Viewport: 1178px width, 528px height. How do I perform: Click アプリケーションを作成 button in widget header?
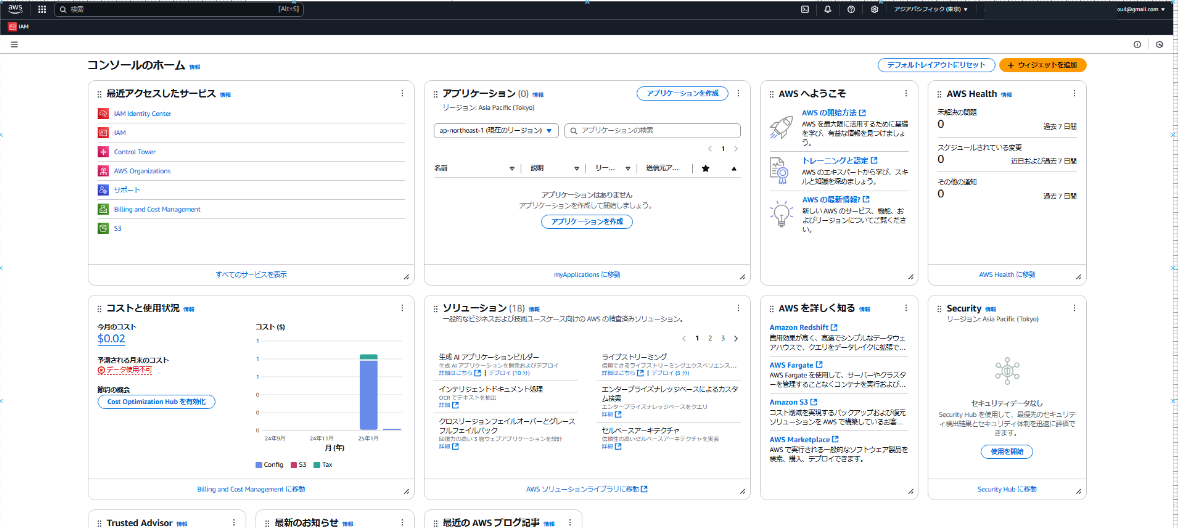pos(682,94)
